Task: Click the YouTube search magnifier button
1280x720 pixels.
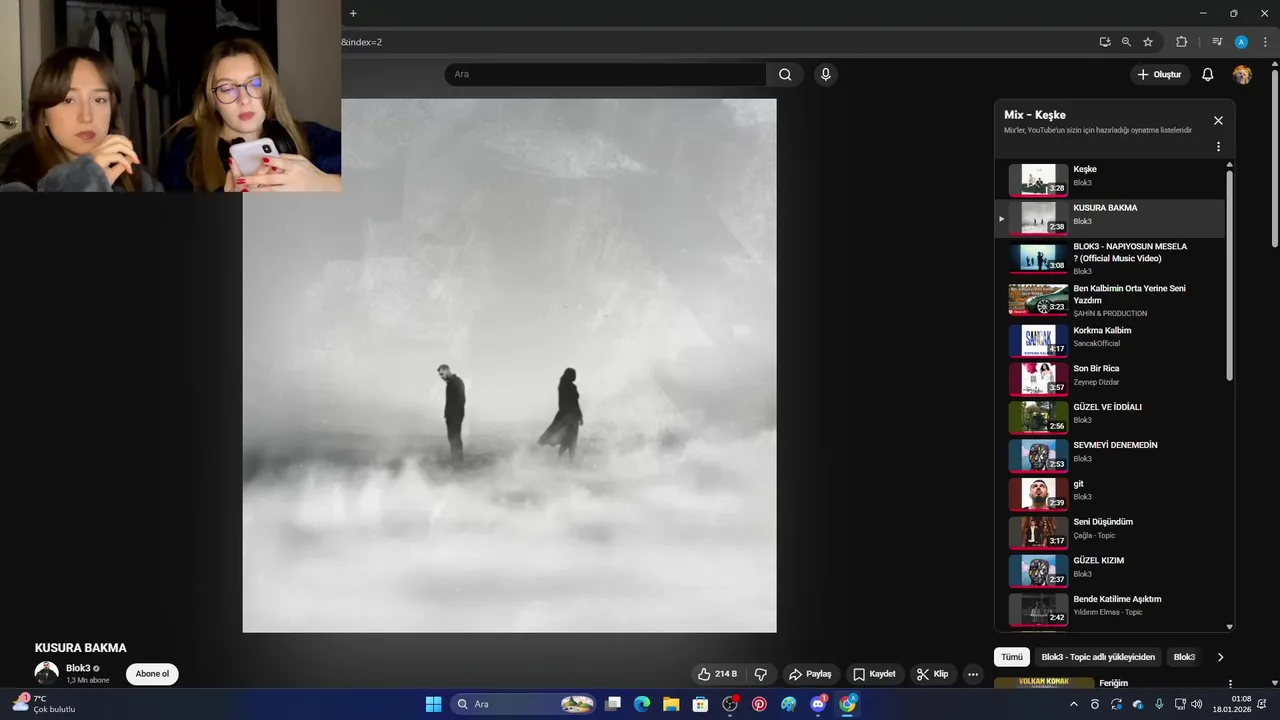Action: click(785, 74)
